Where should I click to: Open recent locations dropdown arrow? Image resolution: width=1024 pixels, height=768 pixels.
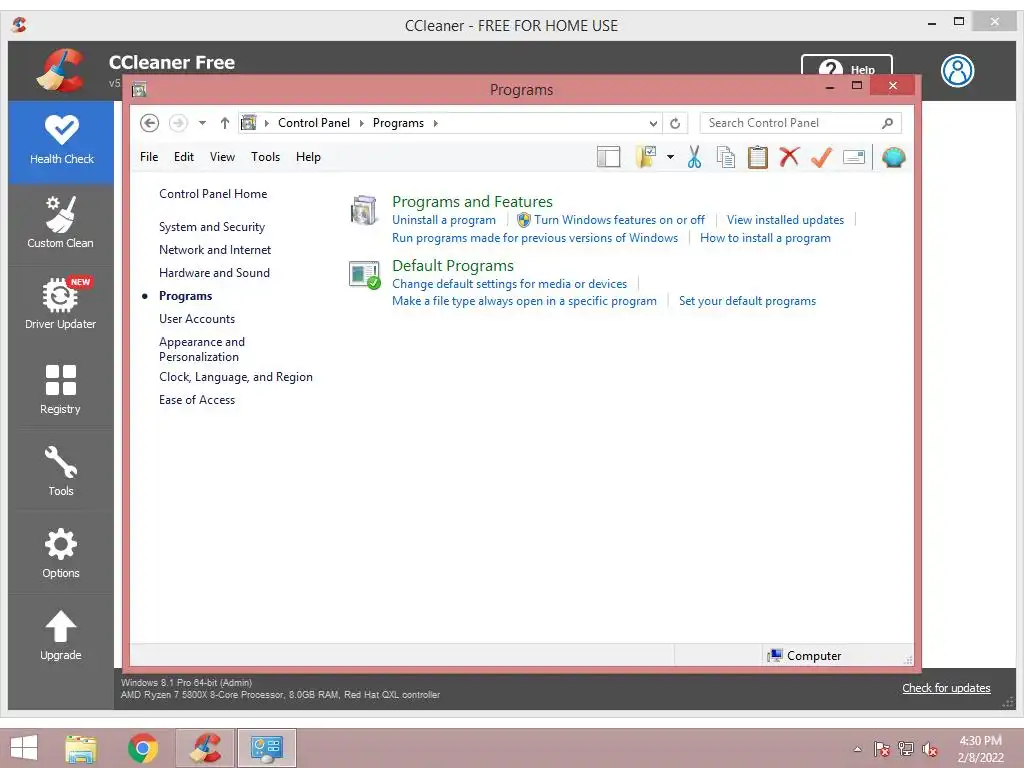[x=202, y=123]
